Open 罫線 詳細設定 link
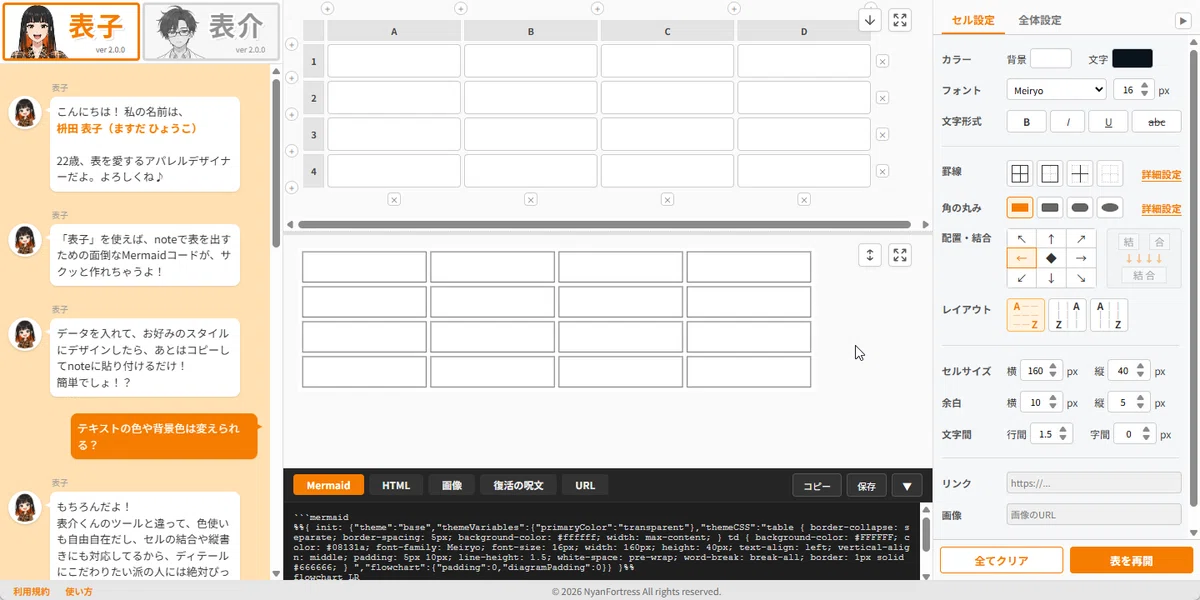 (x=1161, y=175)
